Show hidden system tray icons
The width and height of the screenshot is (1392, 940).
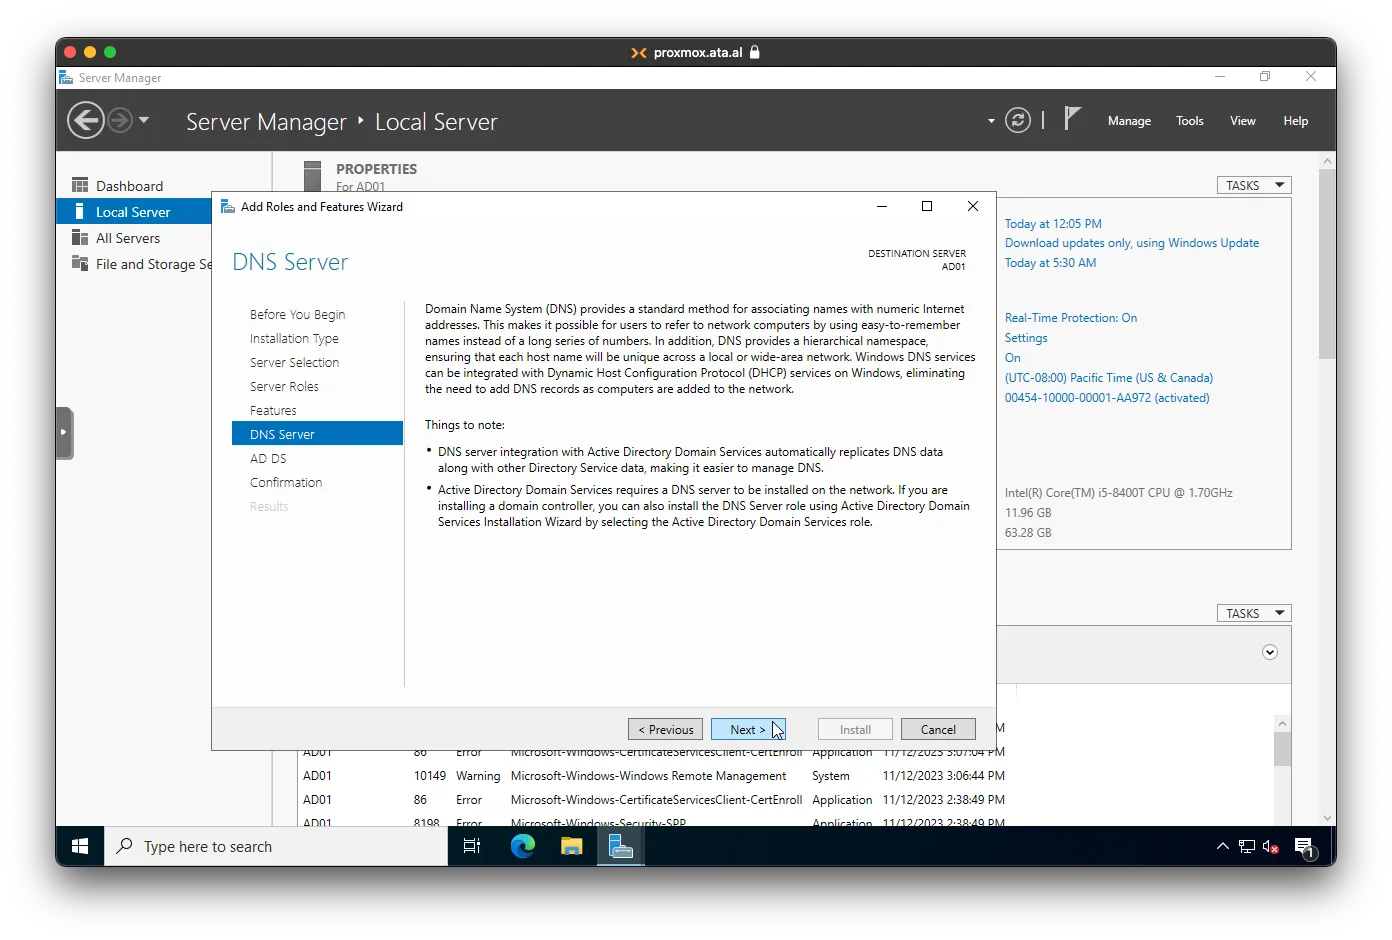(x=1222, y=846)
